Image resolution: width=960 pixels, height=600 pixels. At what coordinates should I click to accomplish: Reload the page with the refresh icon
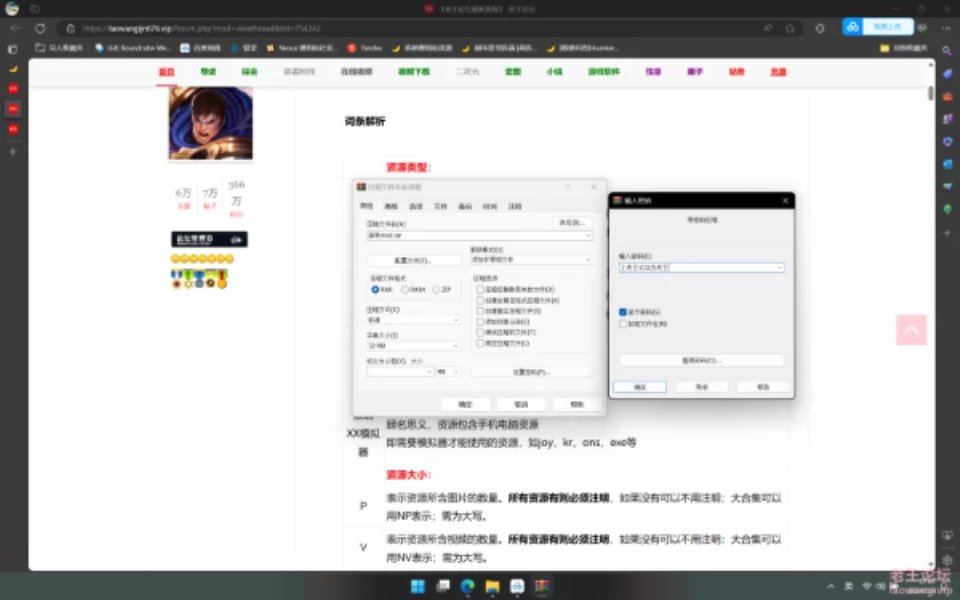40,28
